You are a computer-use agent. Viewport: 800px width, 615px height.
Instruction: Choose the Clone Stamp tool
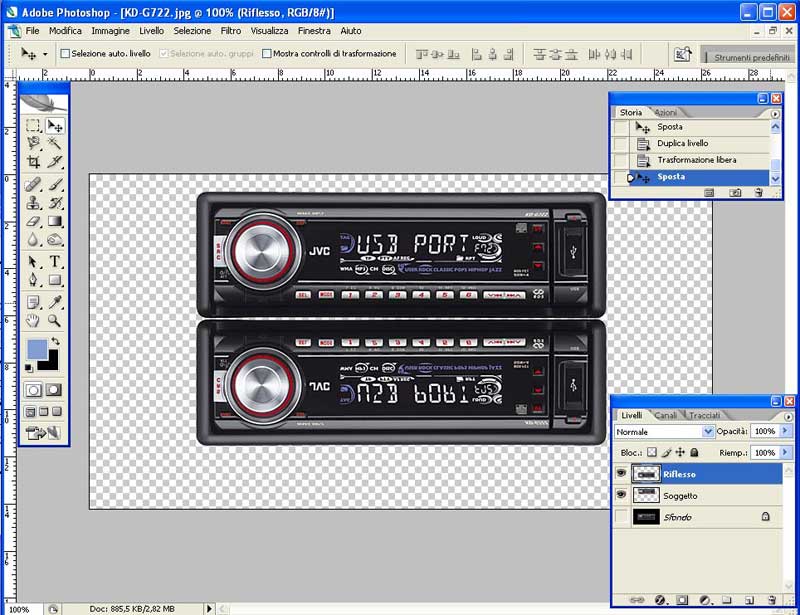point(33,203)
